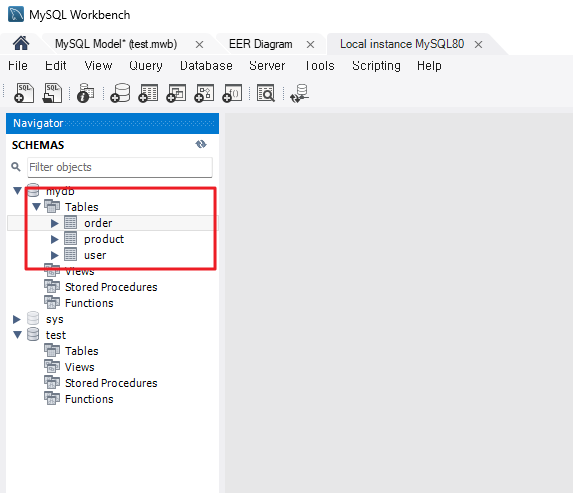Select mydb Functions node
The height and width of the screenshot is (493, 573).
pyautogui.click(x=89, y=303)
